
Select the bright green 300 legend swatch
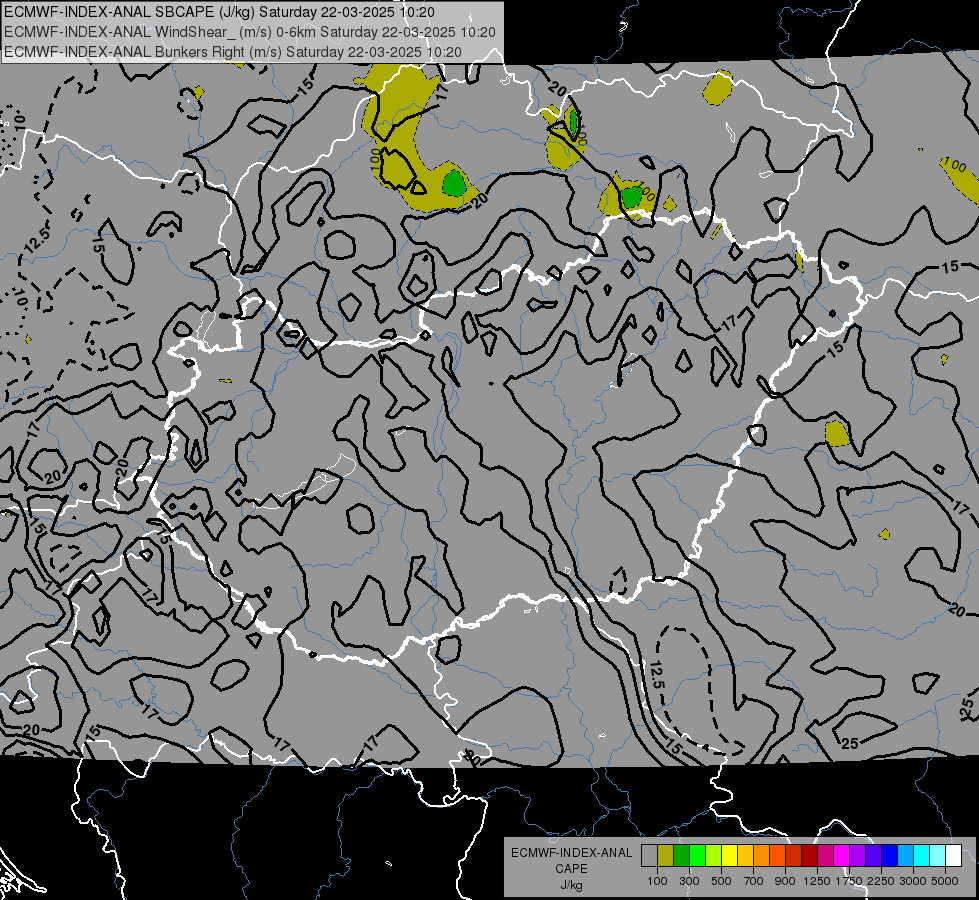pos(697,856)
